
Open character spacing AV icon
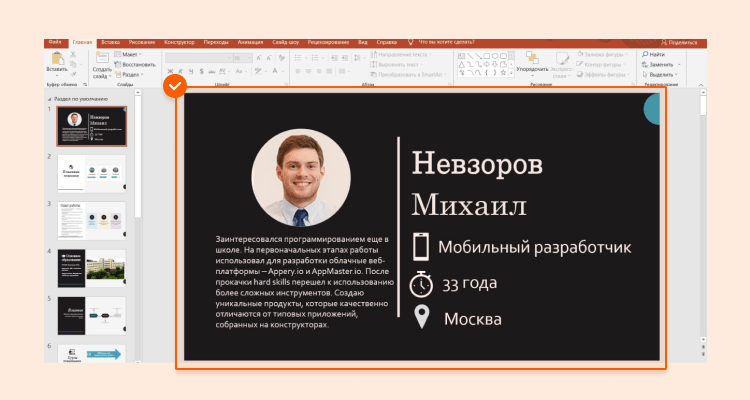click(x=223, y=71)
